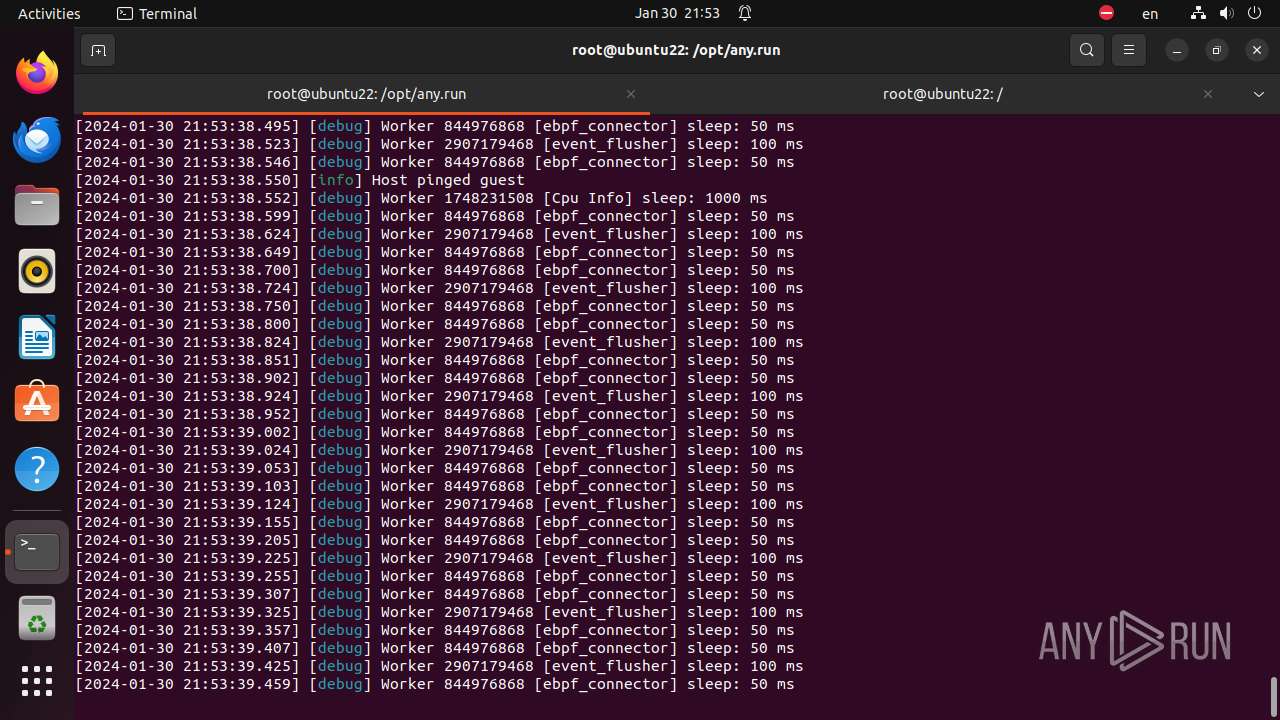Open the Trash

(37, 619)
